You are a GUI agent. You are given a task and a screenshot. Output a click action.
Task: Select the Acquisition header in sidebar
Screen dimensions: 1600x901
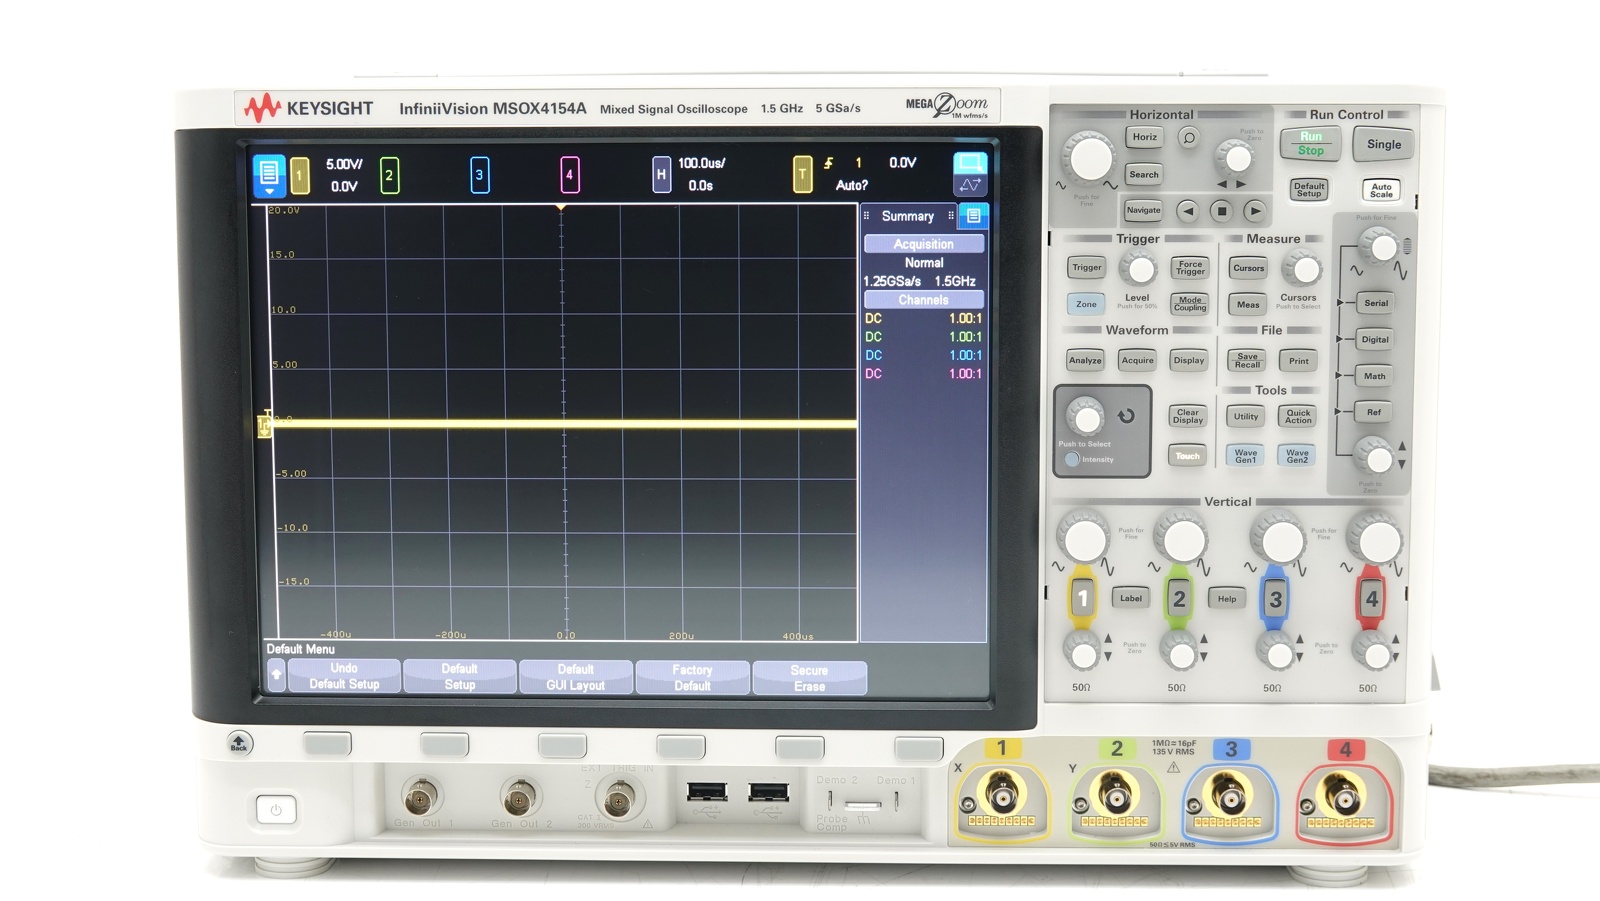[924, 244]
